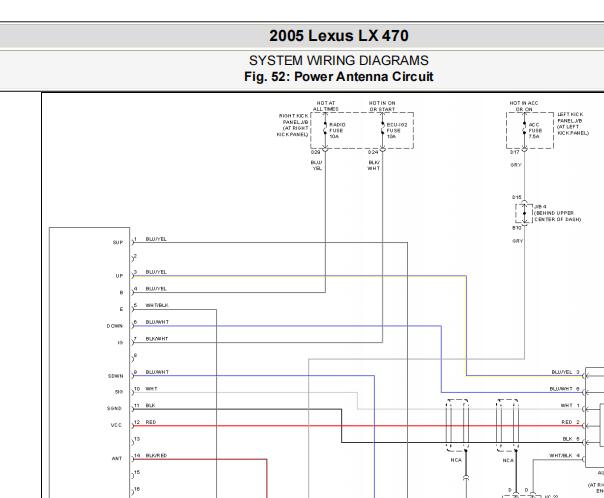604x498 pixels.
Task: Click 'BLU/YEL 3' label on right connector
Action: [565, 372]
